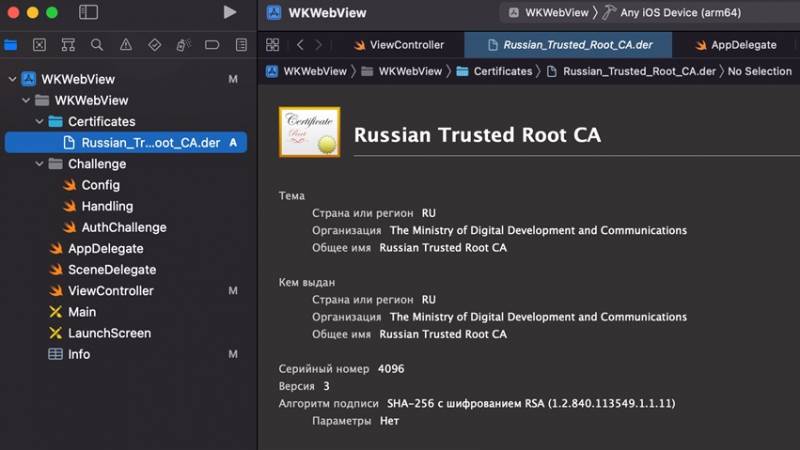Open the Breakpoint navigator icon
The height and width of the screenshot is (450, 800).
click(212, 45)
